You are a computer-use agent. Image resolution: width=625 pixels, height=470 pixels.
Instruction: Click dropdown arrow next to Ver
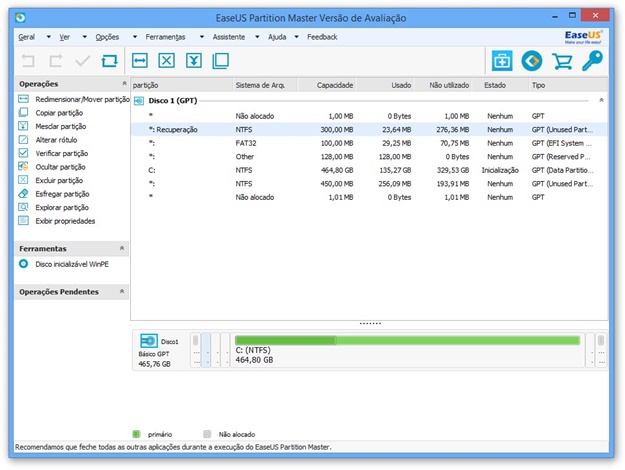(85, 37)
